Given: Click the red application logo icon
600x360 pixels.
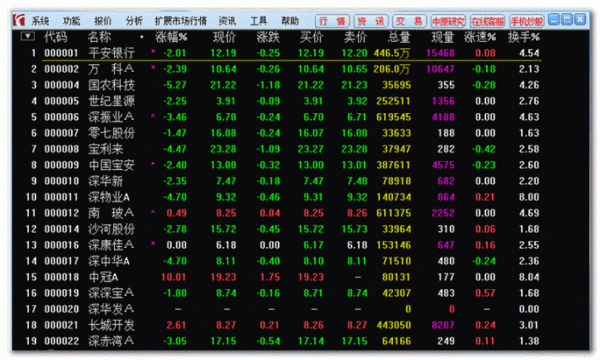Looking at the screenshot, I should pos(19,20).
